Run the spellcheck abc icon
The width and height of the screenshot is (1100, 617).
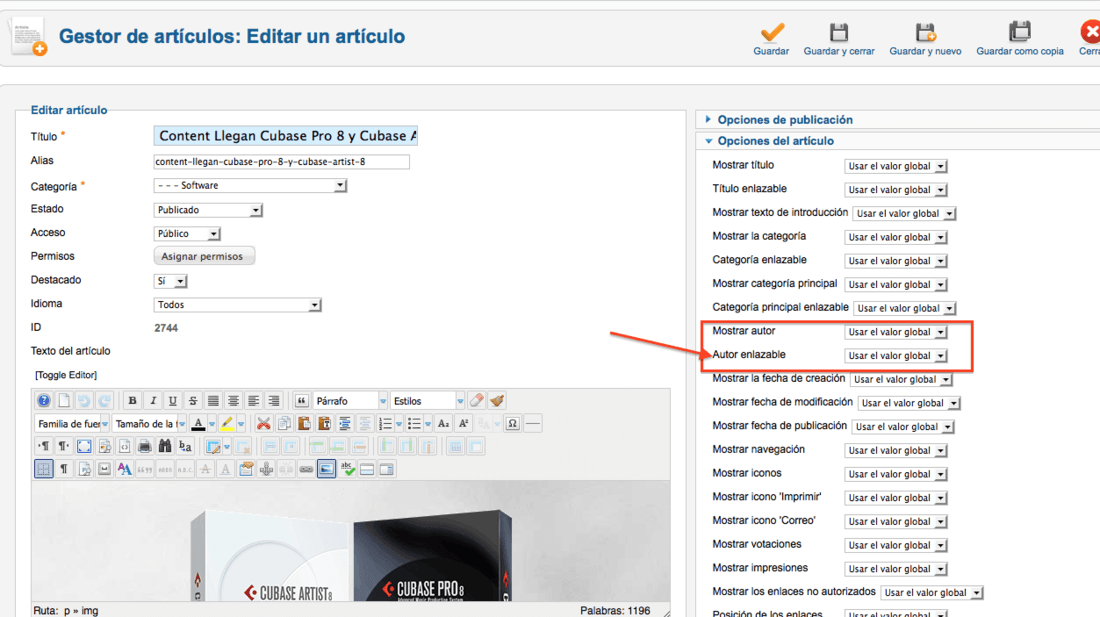tap(347, 469)
